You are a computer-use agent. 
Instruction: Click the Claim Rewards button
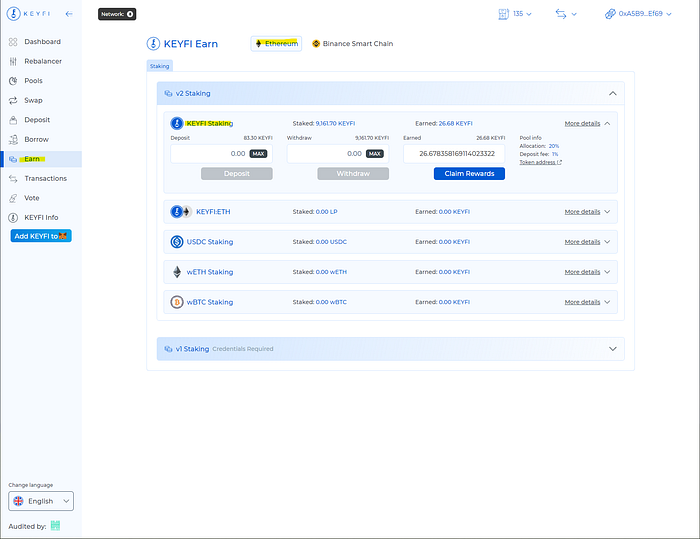click(x=469, y=174)
